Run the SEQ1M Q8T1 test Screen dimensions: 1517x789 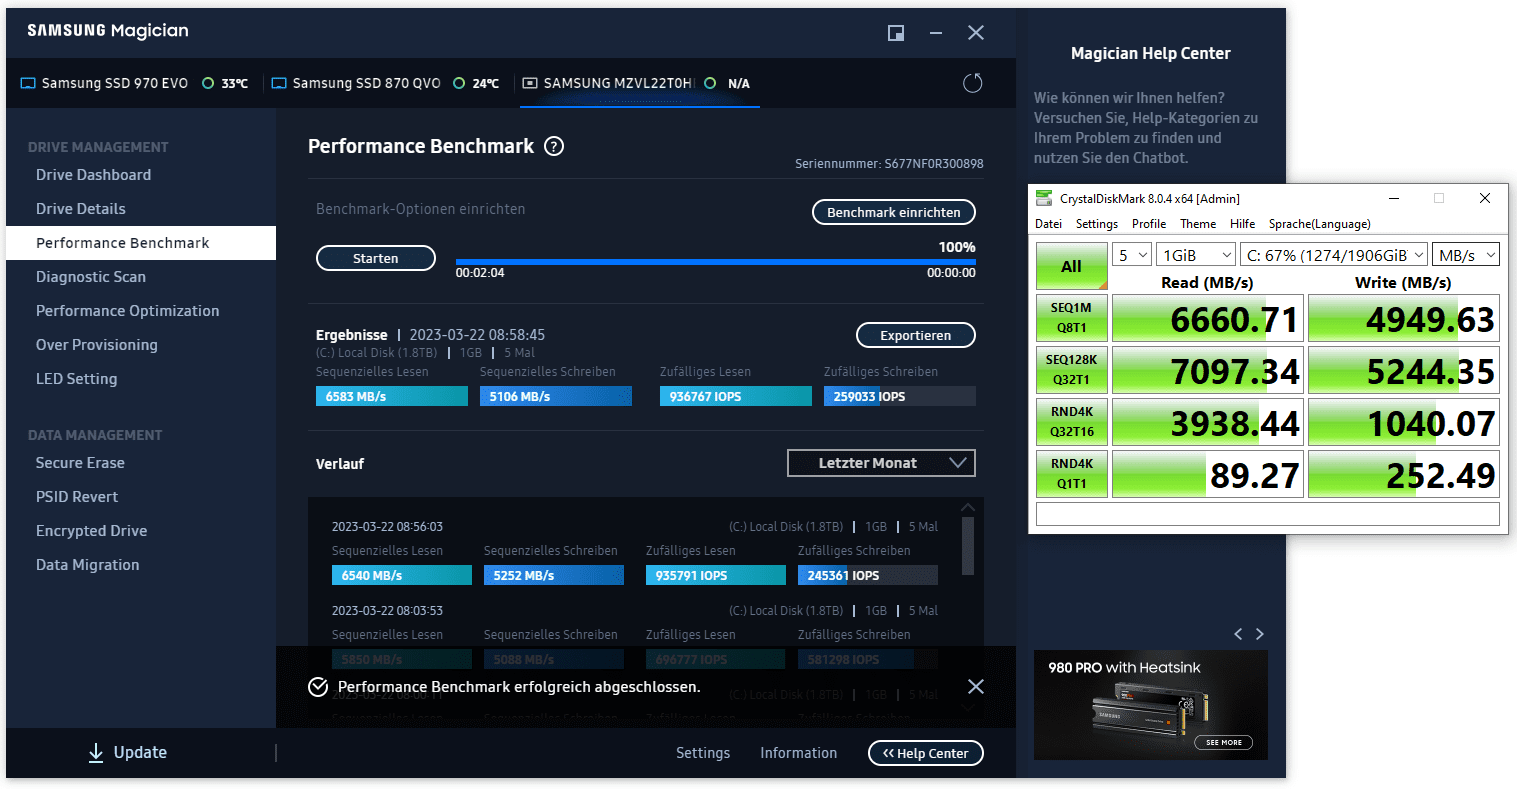(1072, 318)
